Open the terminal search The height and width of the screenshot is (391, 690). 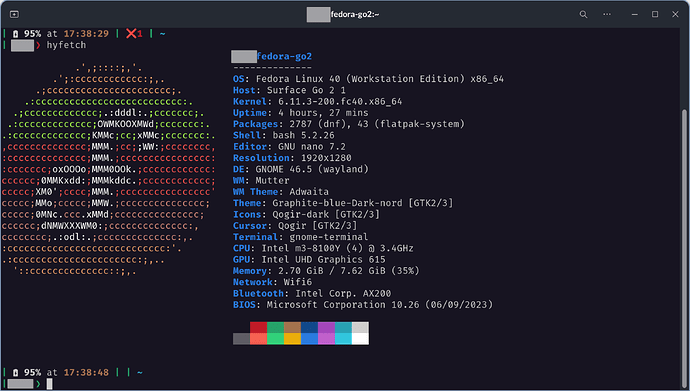tap(583, 15)
